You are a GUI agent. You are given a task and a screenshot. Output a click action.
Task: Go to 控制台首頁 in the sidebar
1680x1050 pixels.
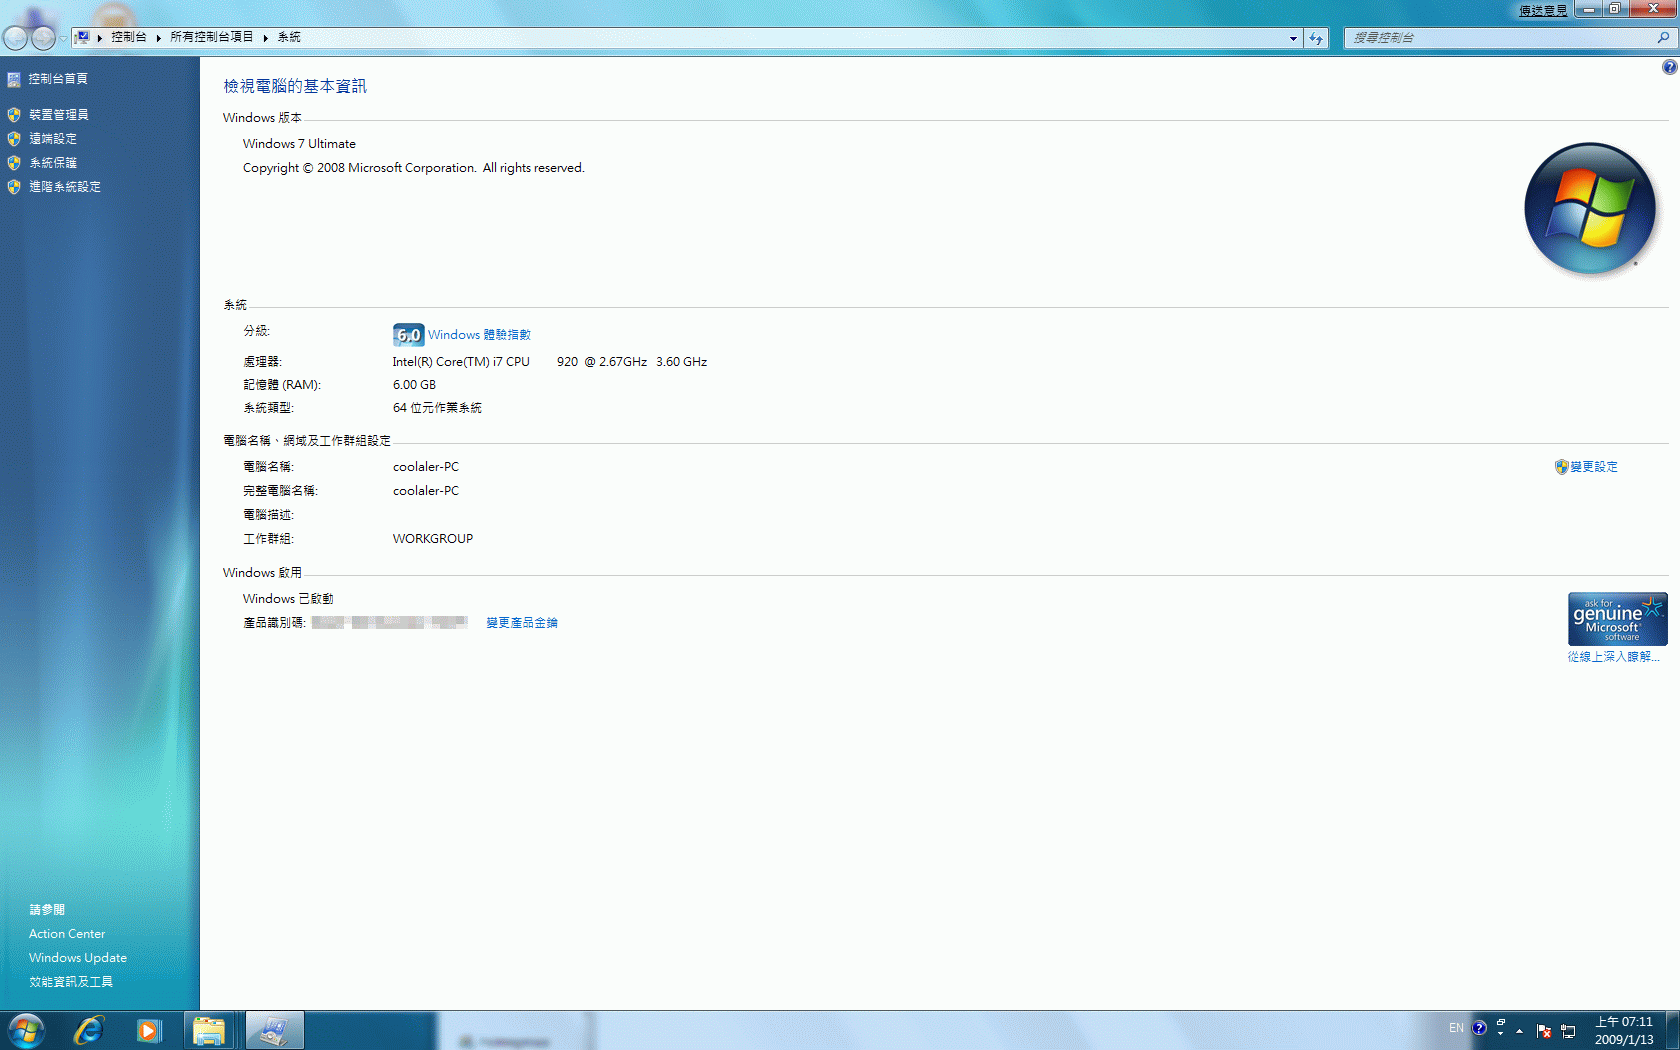point(58,79)
